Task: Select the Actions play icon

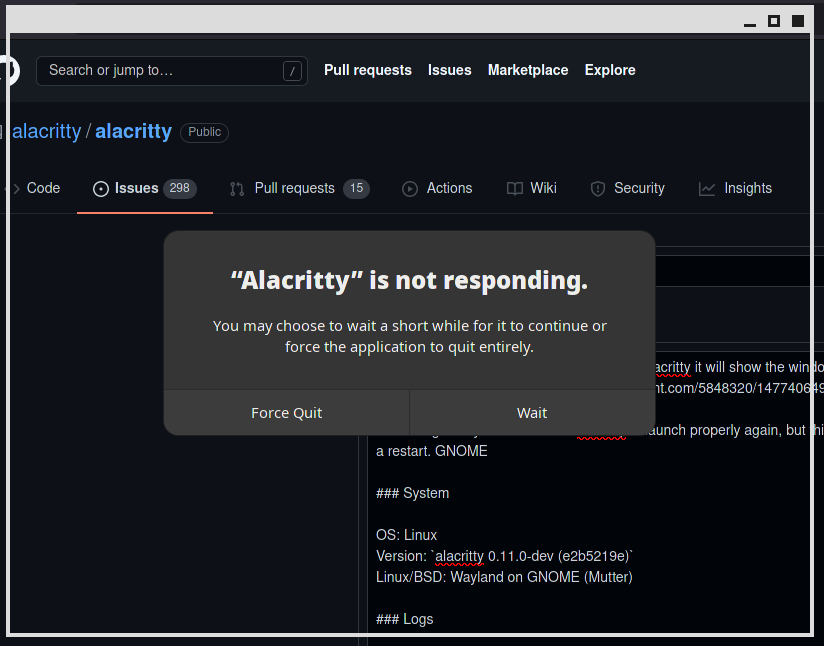Action: coord(409,188)
